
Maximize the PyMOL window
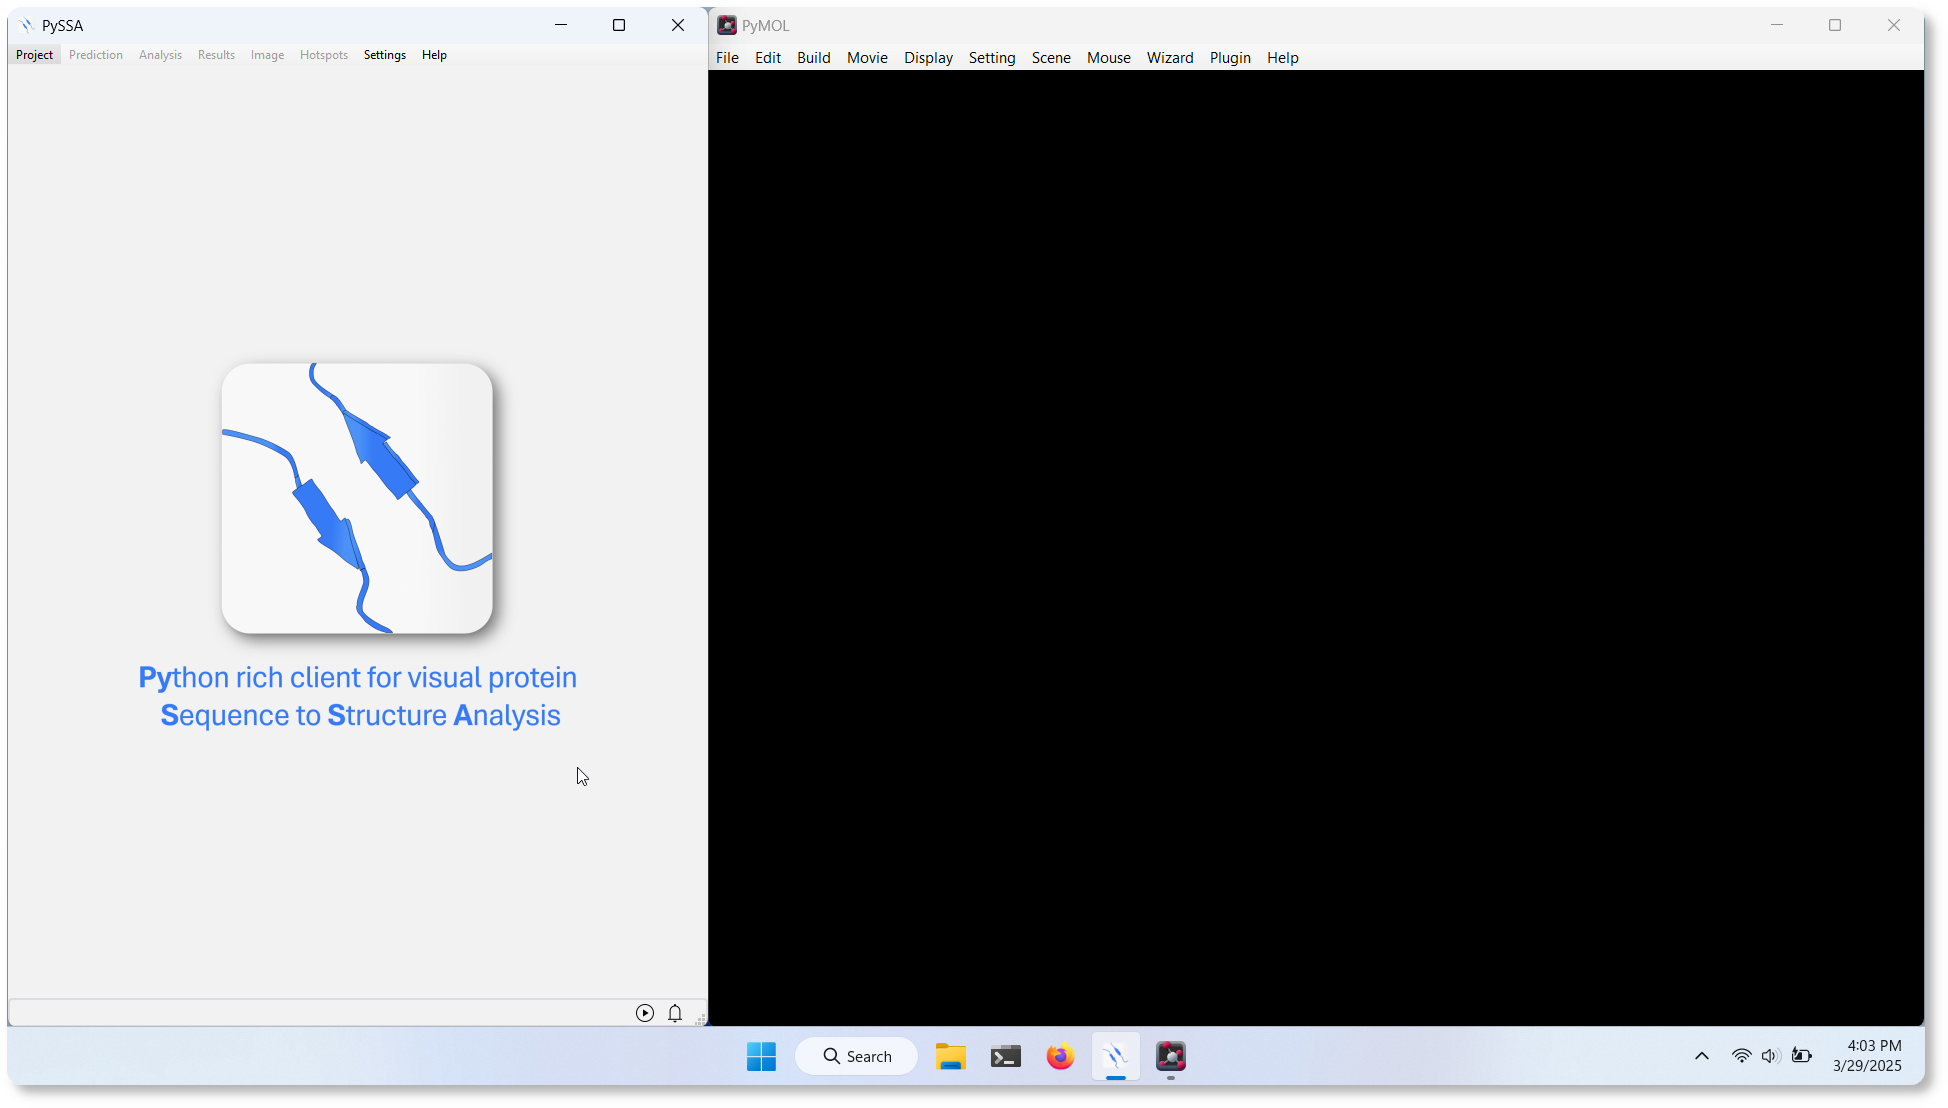[1835, 25]
